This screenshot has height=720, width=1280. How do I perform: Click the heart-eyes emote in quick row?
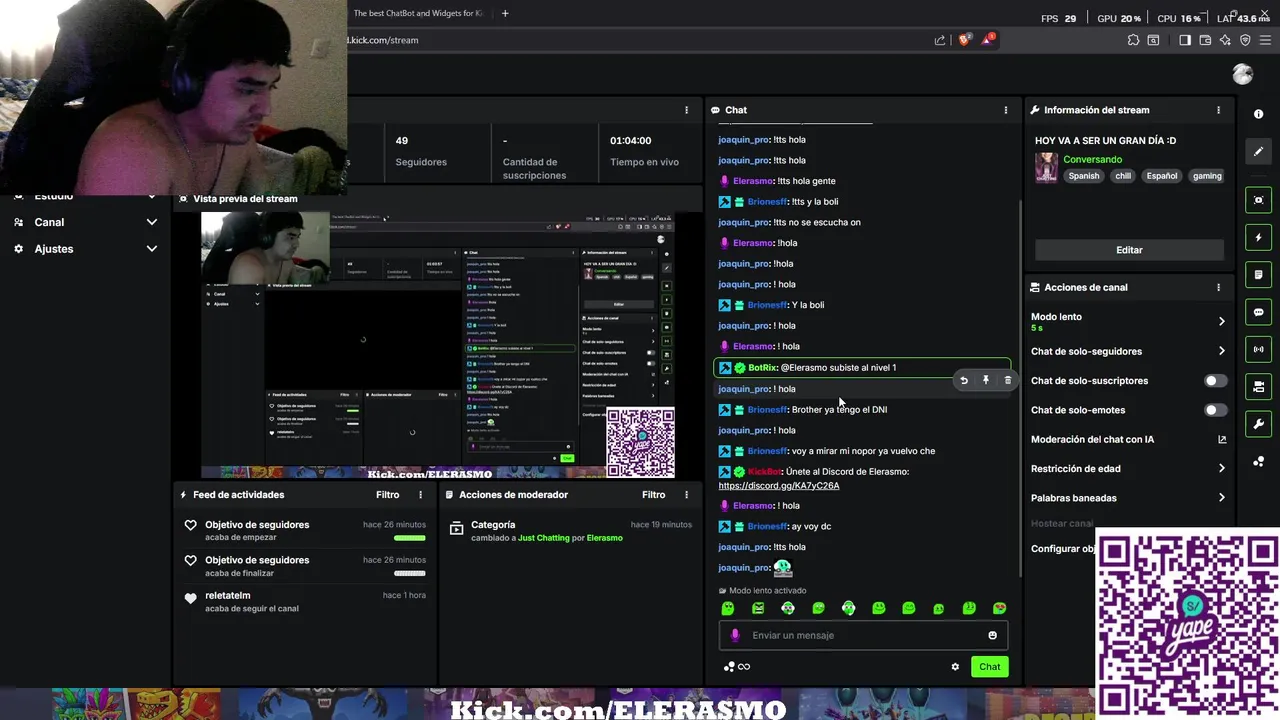click(x=999, y=608)
